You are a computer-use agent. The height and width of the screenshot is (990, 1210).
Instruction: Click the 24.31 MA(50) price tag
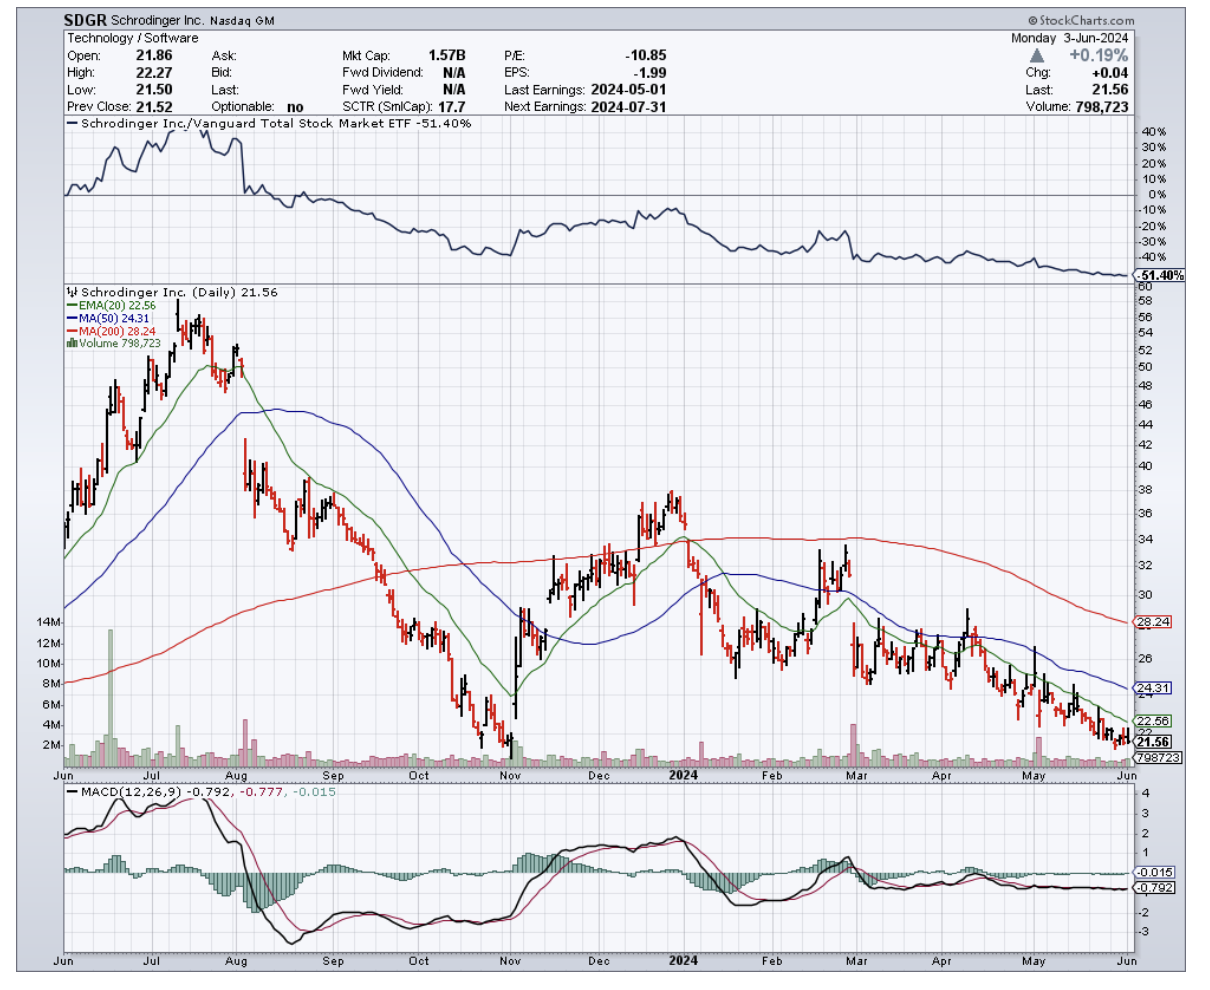1153,688
